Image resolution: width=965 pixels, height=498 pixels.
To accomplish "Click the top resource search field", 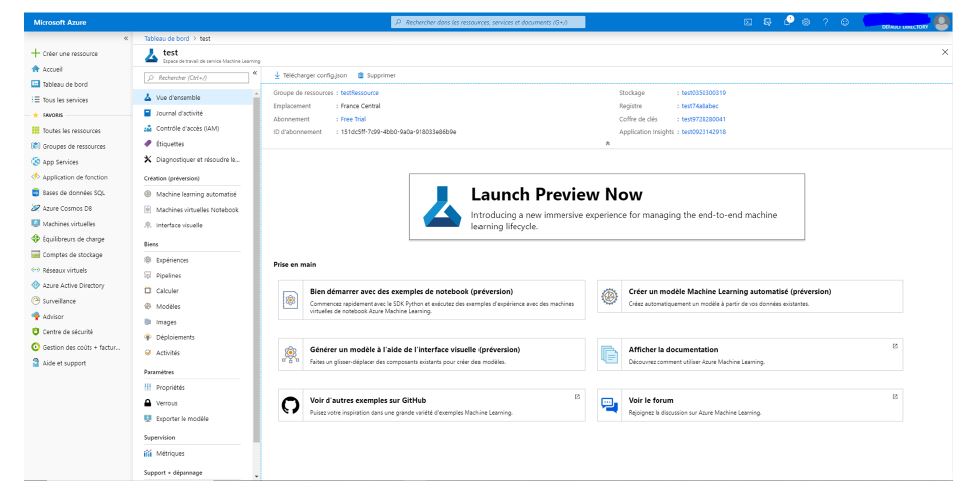I will point(484,22).
